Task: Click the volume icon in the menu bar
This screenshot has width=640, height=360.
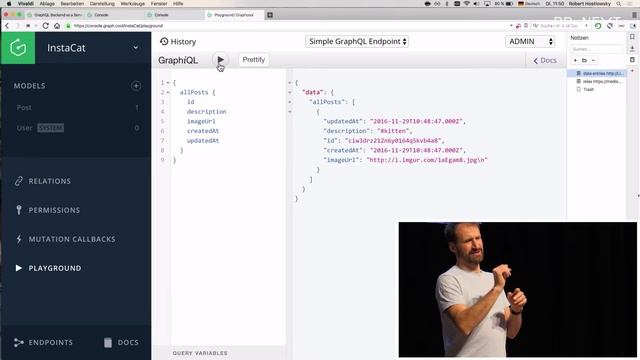Action: 476,4
